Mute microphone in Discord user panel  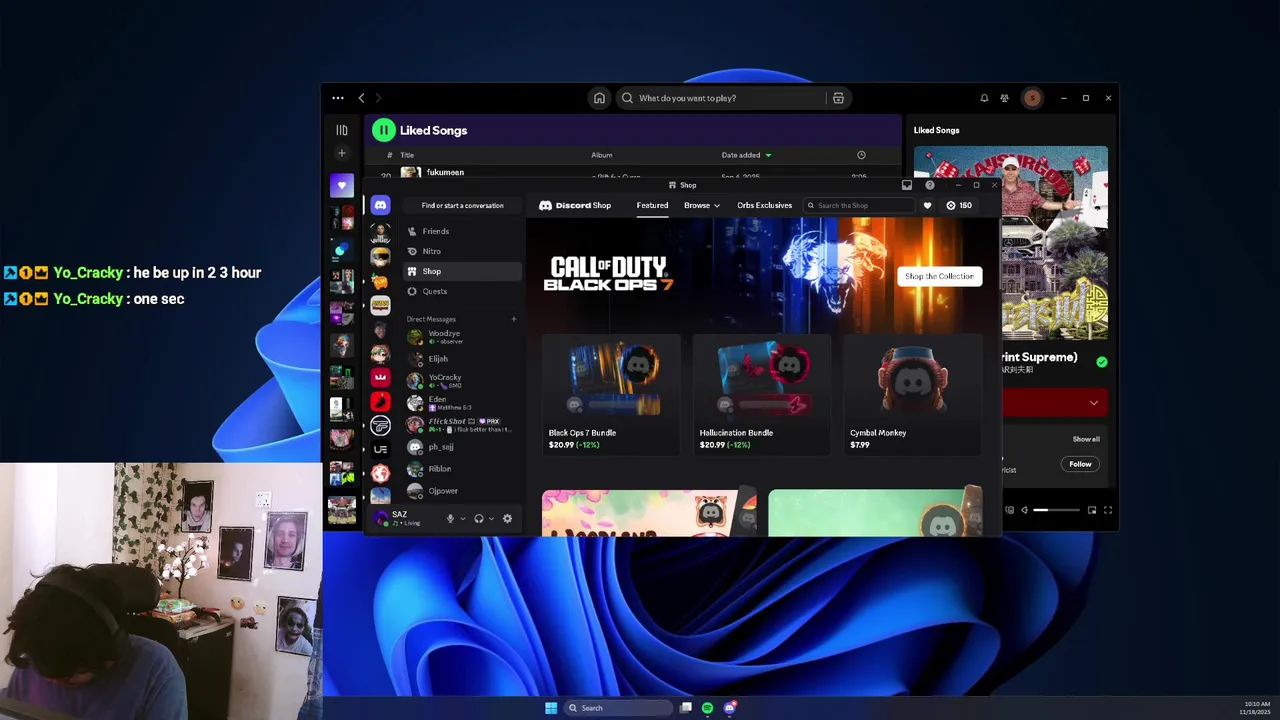[x=450, y=518]
